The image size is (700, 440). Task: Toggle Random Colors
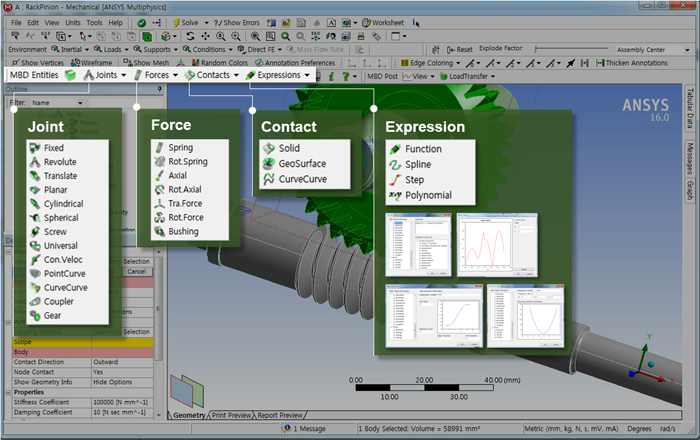click(x=220, y=63)
